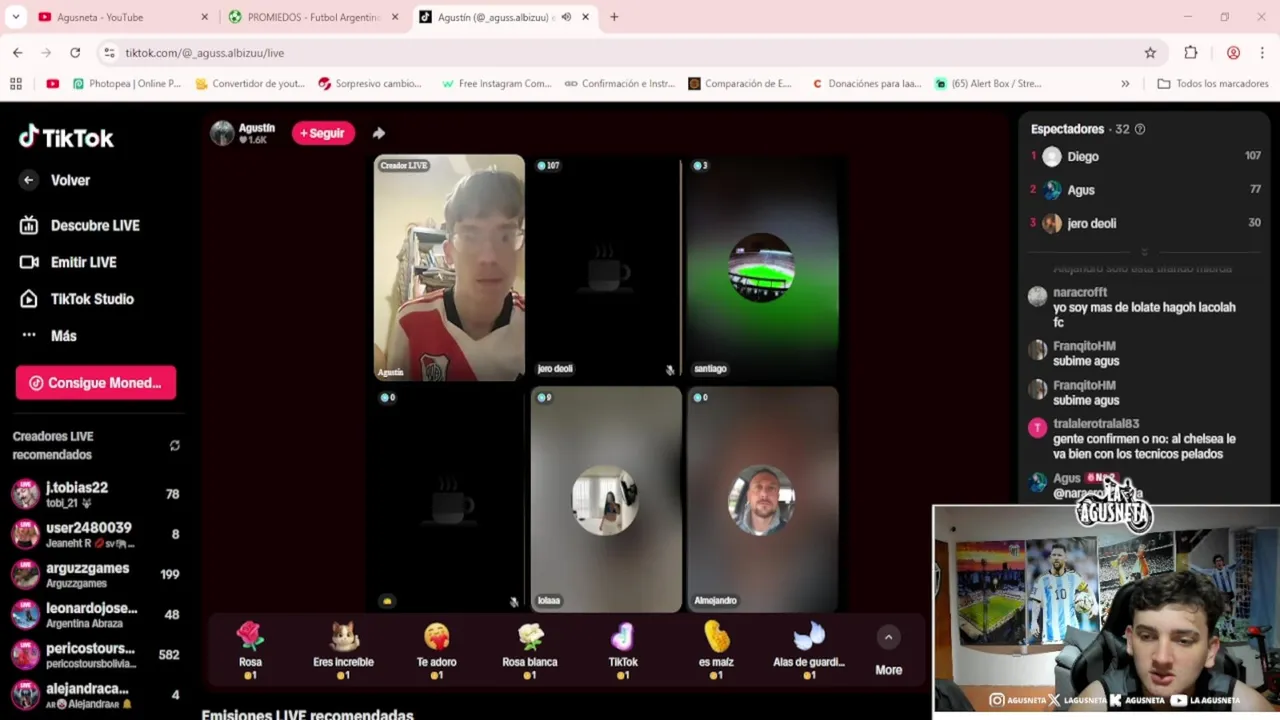Open browser extensions menu
1280x720 pixels.
(x=1190, y=53)
